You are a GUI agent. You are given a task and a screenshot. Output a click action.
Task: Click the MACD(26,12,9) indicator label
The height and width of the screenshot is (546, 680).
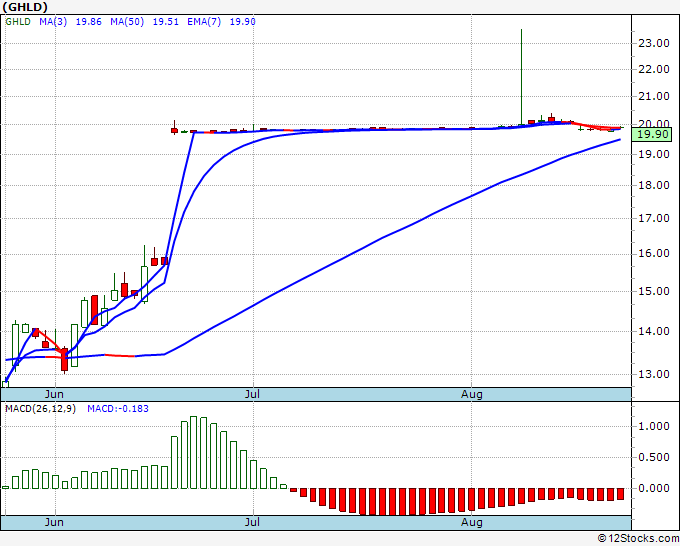pyautogui.click(x=40, y=409)
